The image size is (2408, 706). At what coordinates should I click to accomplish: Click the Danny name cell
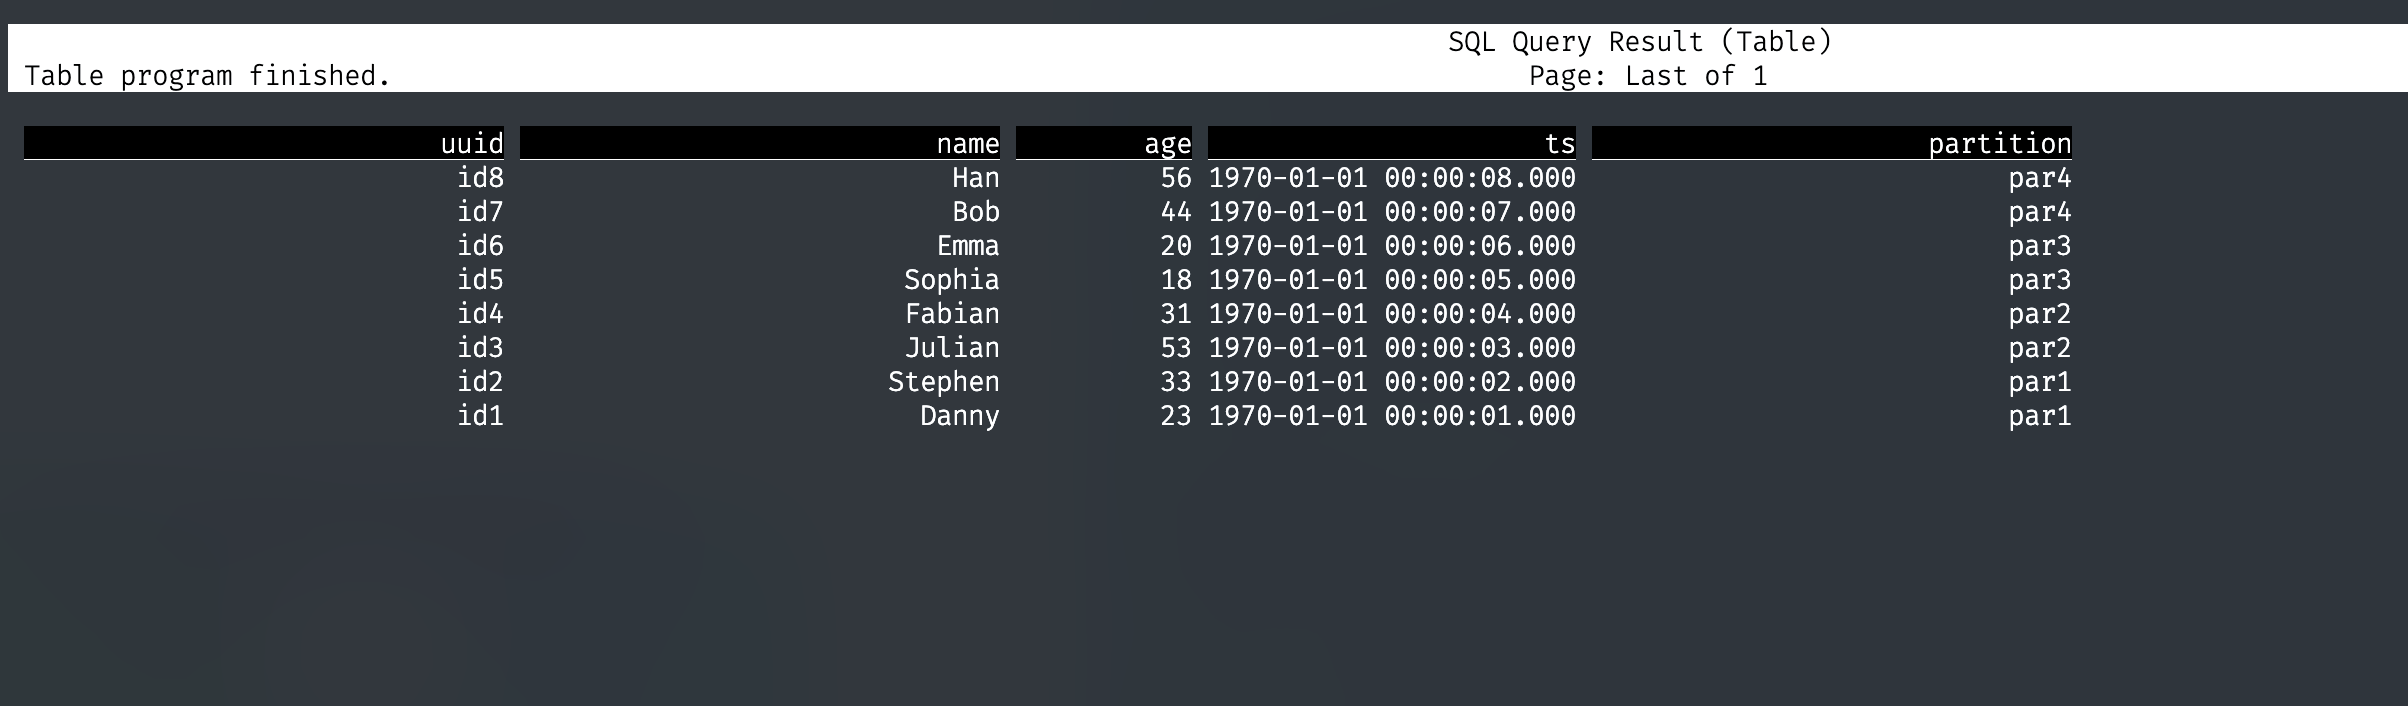click(x=960, y=416)
